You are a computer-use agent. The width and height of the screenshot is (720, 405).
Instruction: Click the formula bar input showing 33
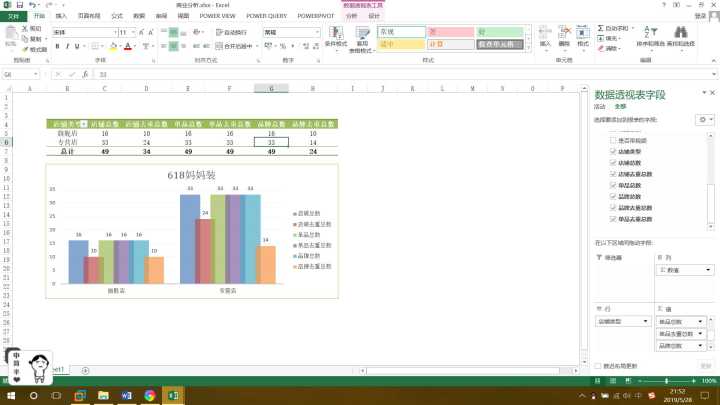tap(300, 74)
